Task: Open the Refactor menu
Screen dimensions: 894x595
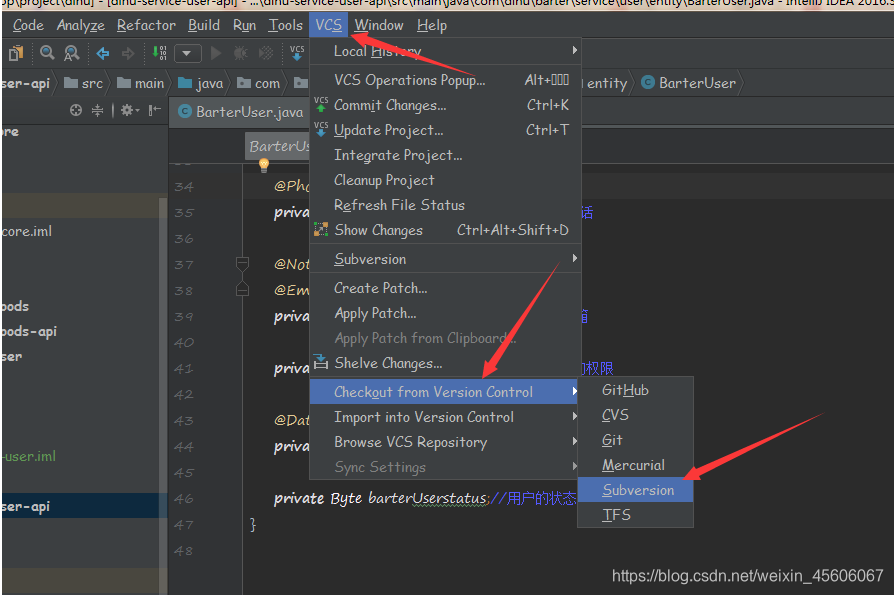Action: coord(146,26)
